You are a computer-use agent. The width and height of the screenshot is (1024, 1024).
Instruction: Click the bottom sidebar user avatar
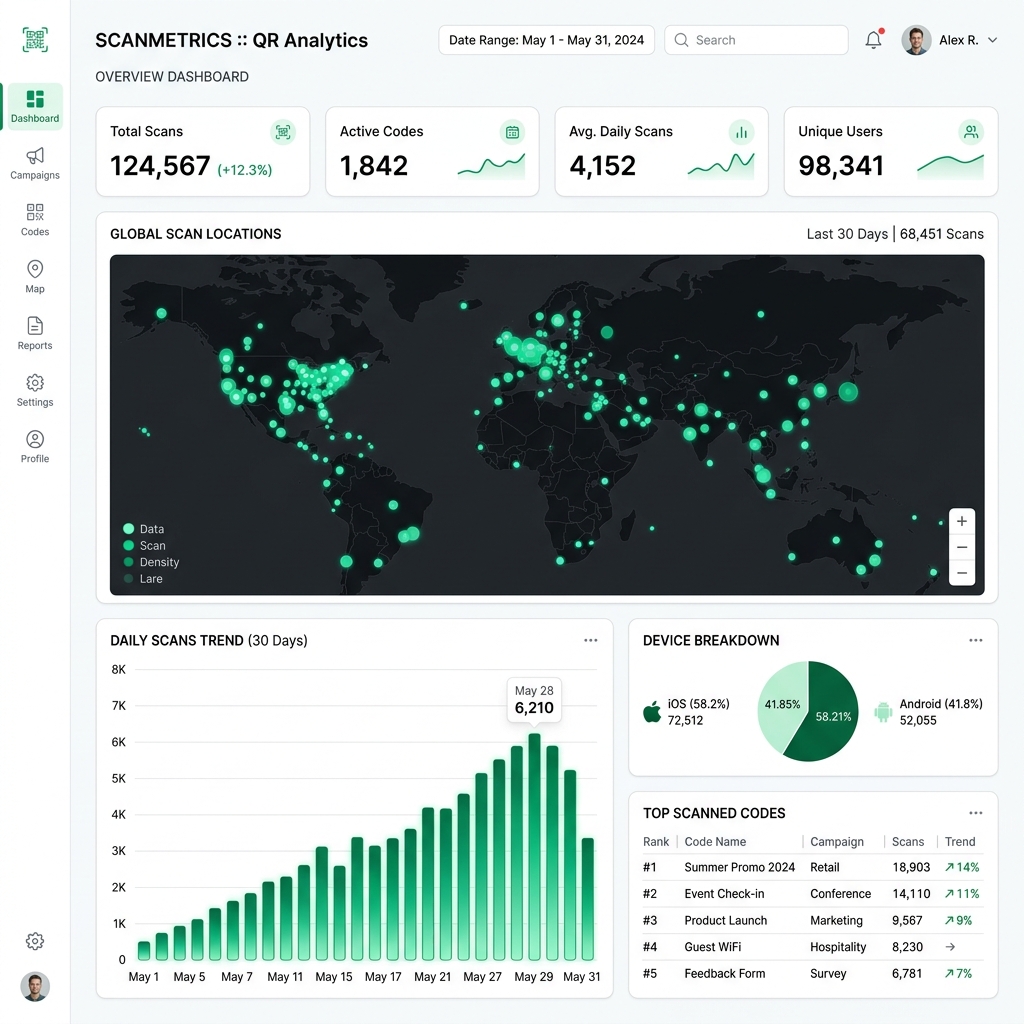[35, 987]
